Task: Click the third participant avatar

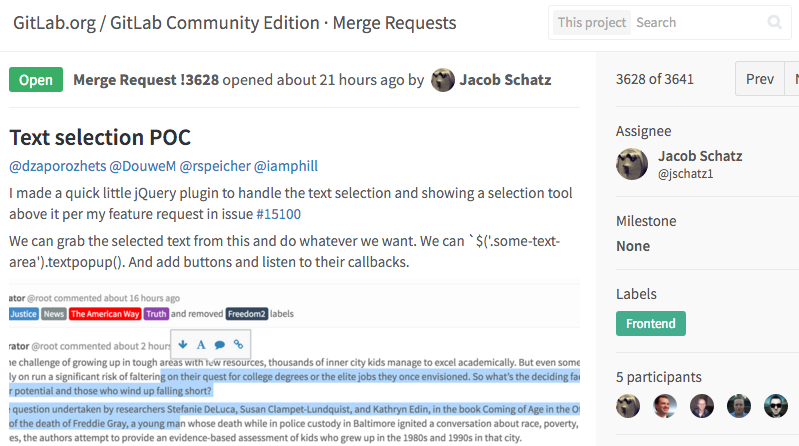Action: [702, 406]
